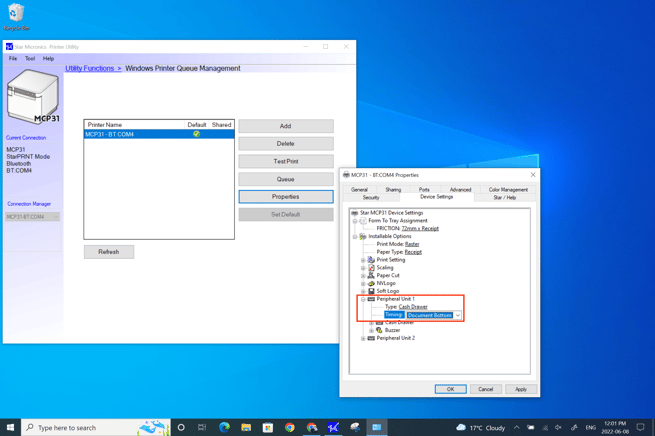Open Windows Start menu
655x436 pixels.
[x=10, y=427]
